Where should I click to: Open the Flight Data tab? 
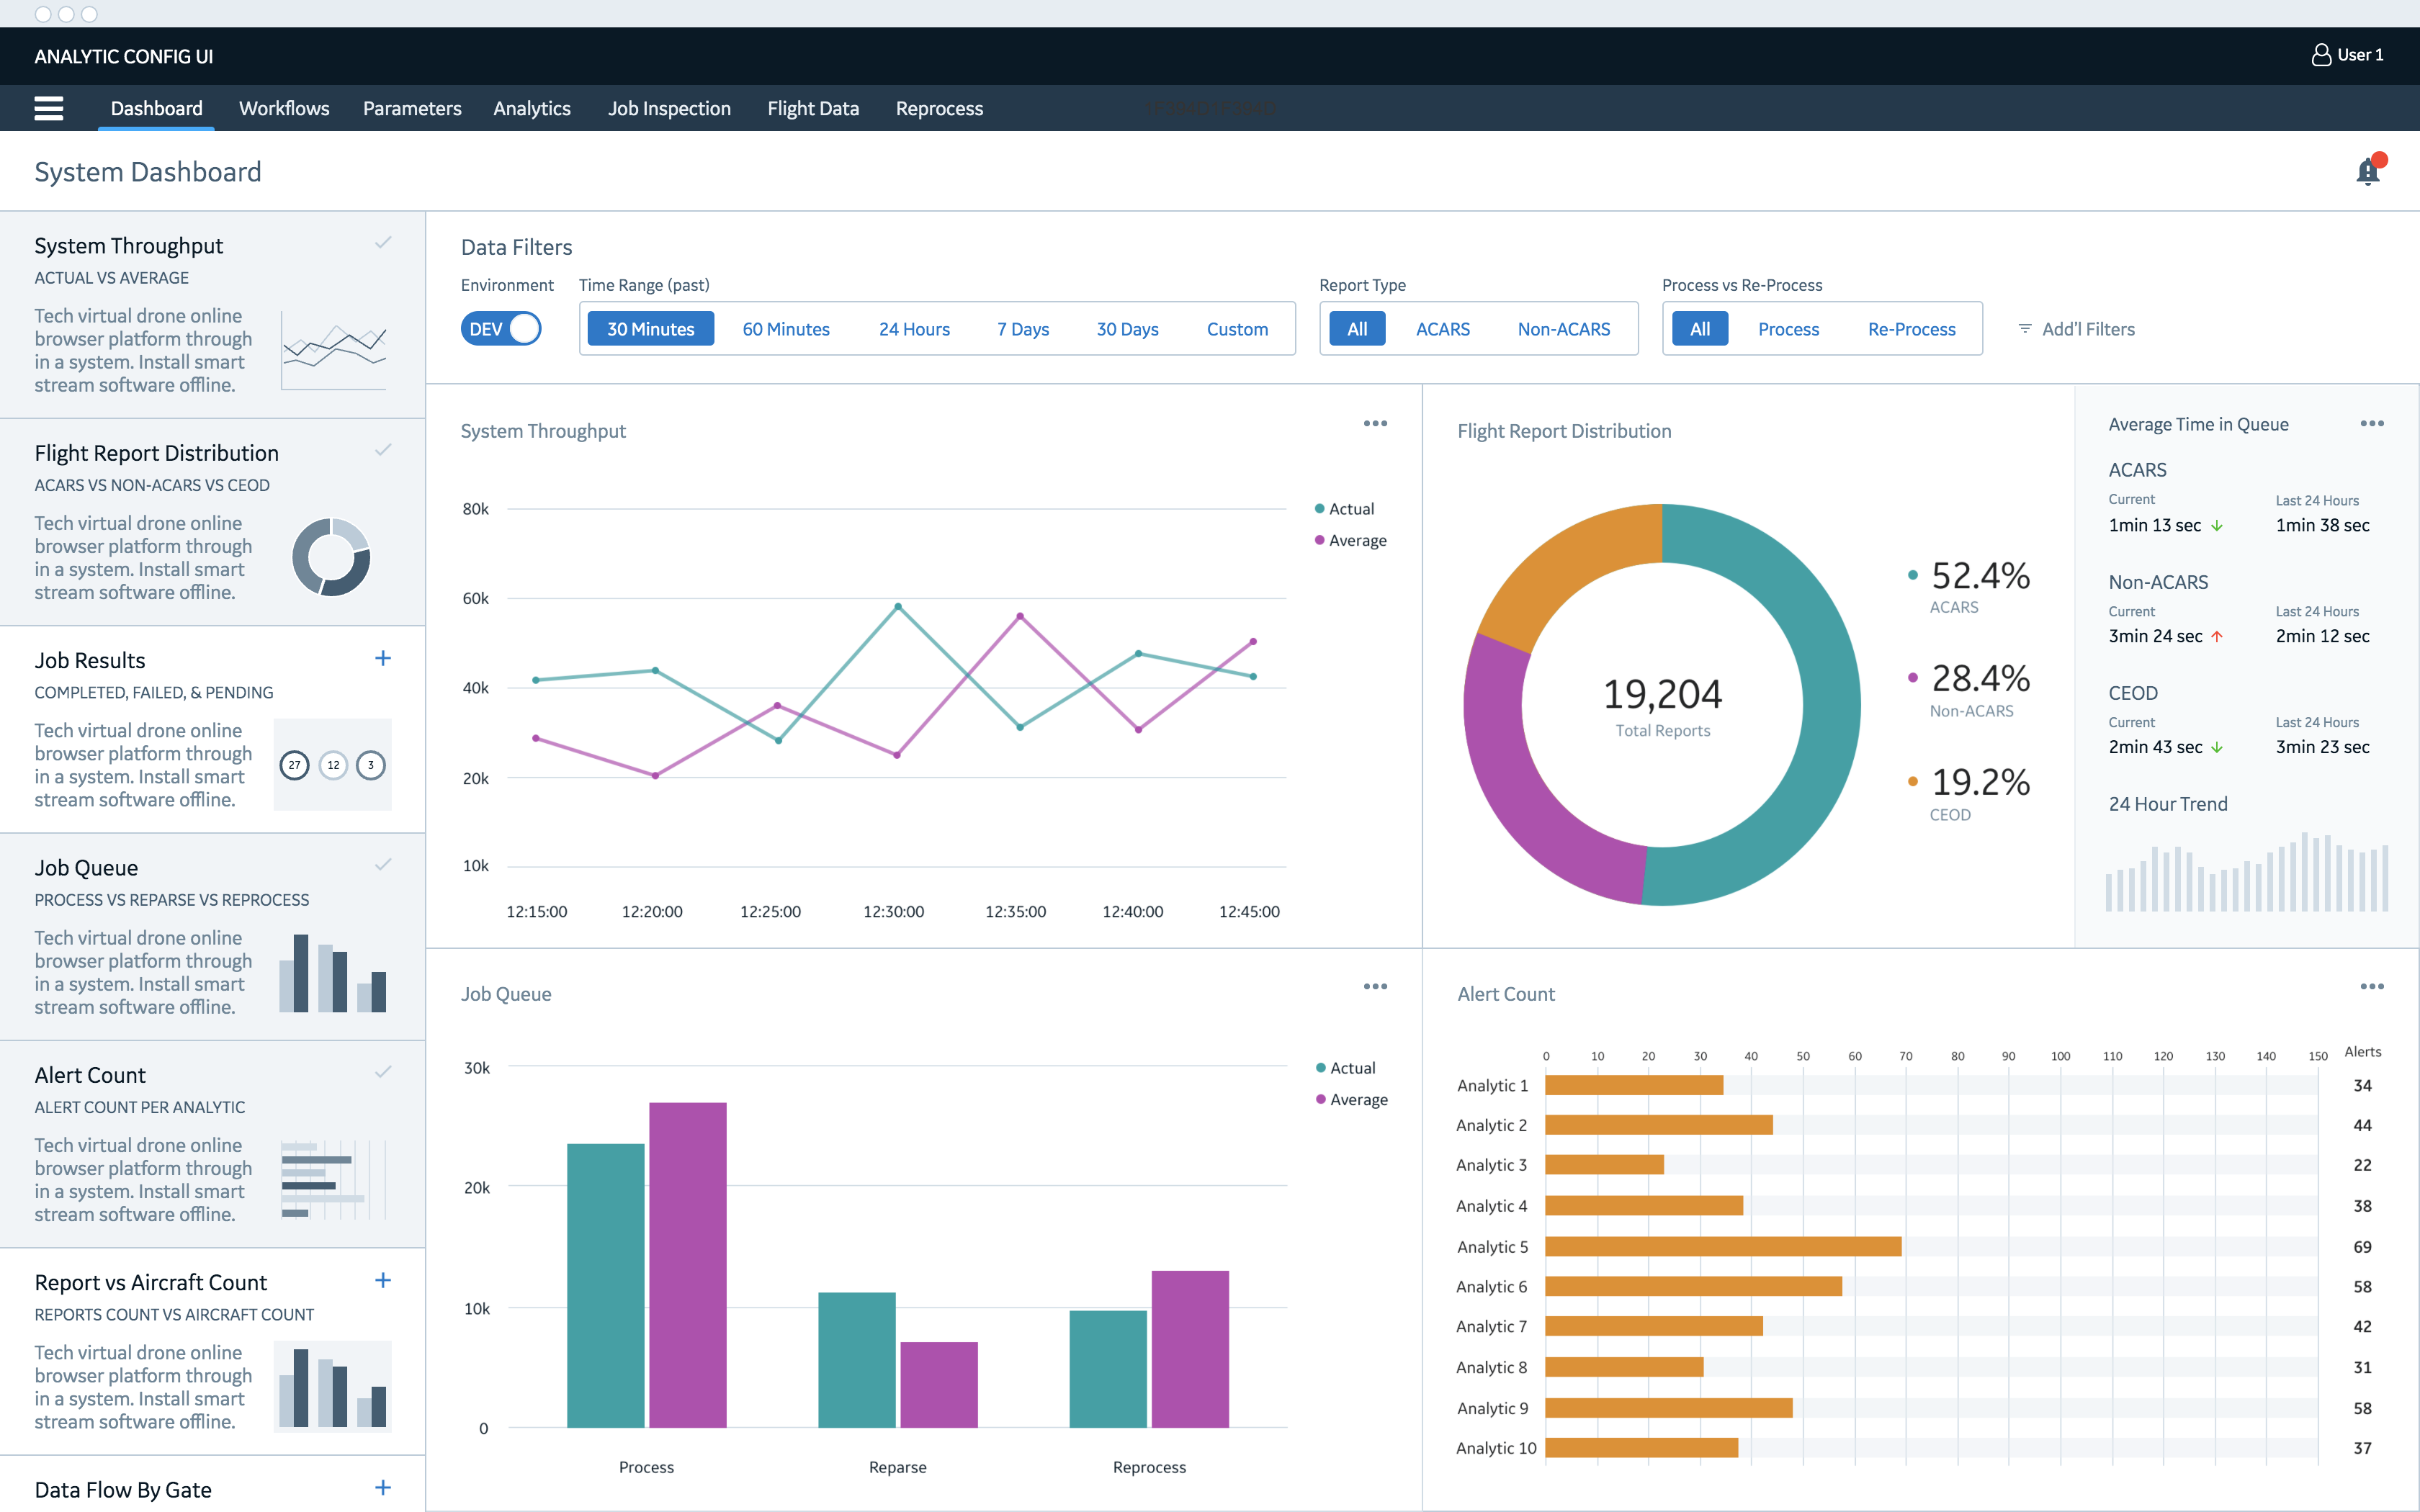click(x=813, y=108)
